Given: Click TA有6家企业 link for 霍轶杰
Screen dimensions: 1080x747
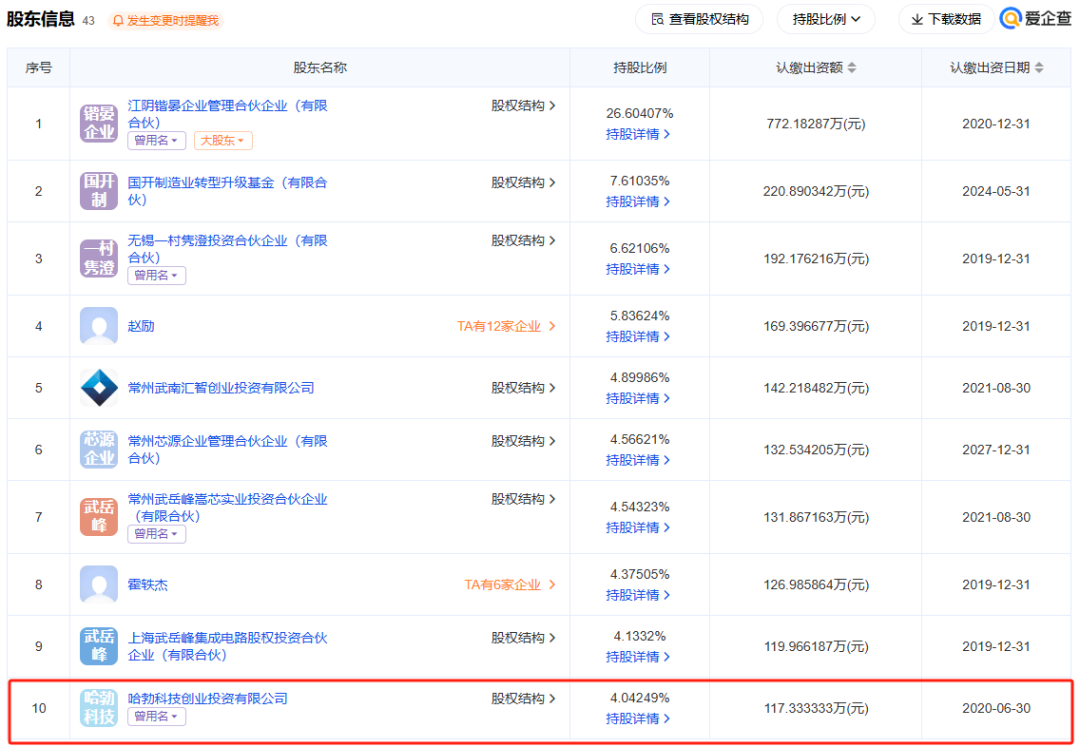Looking at the screenshot, I should click(510, 585).
